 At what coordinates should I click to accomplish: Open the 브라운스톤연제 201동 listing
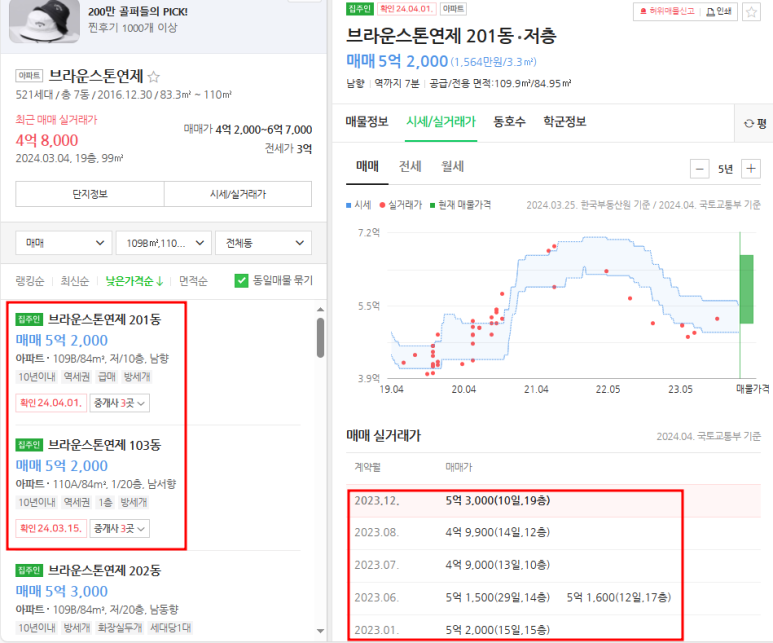(105, 320)
